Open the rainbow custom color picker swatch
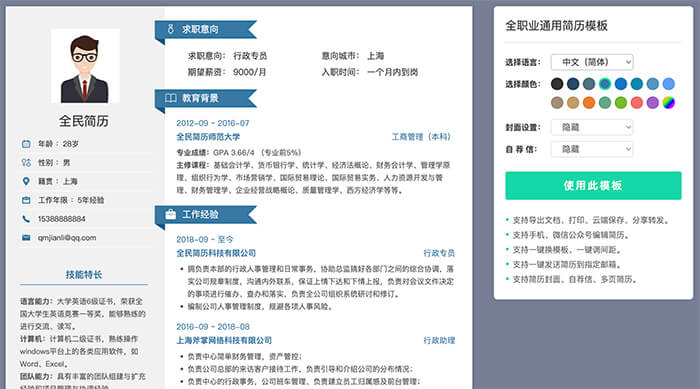 [x=668, y=102]
